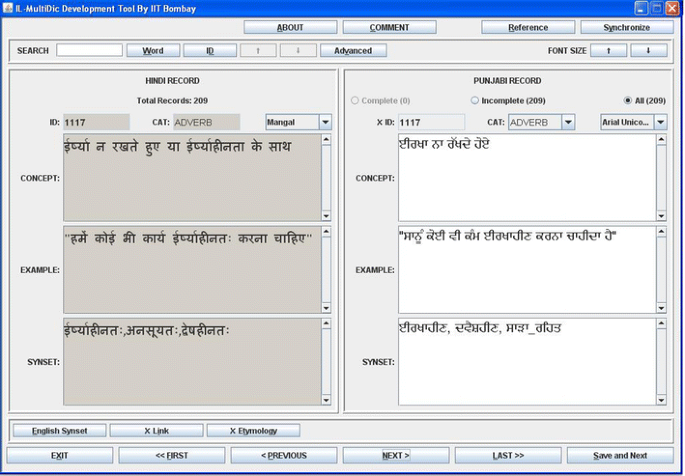
Task: Open the ABOUT button
Action: (290, 28)
